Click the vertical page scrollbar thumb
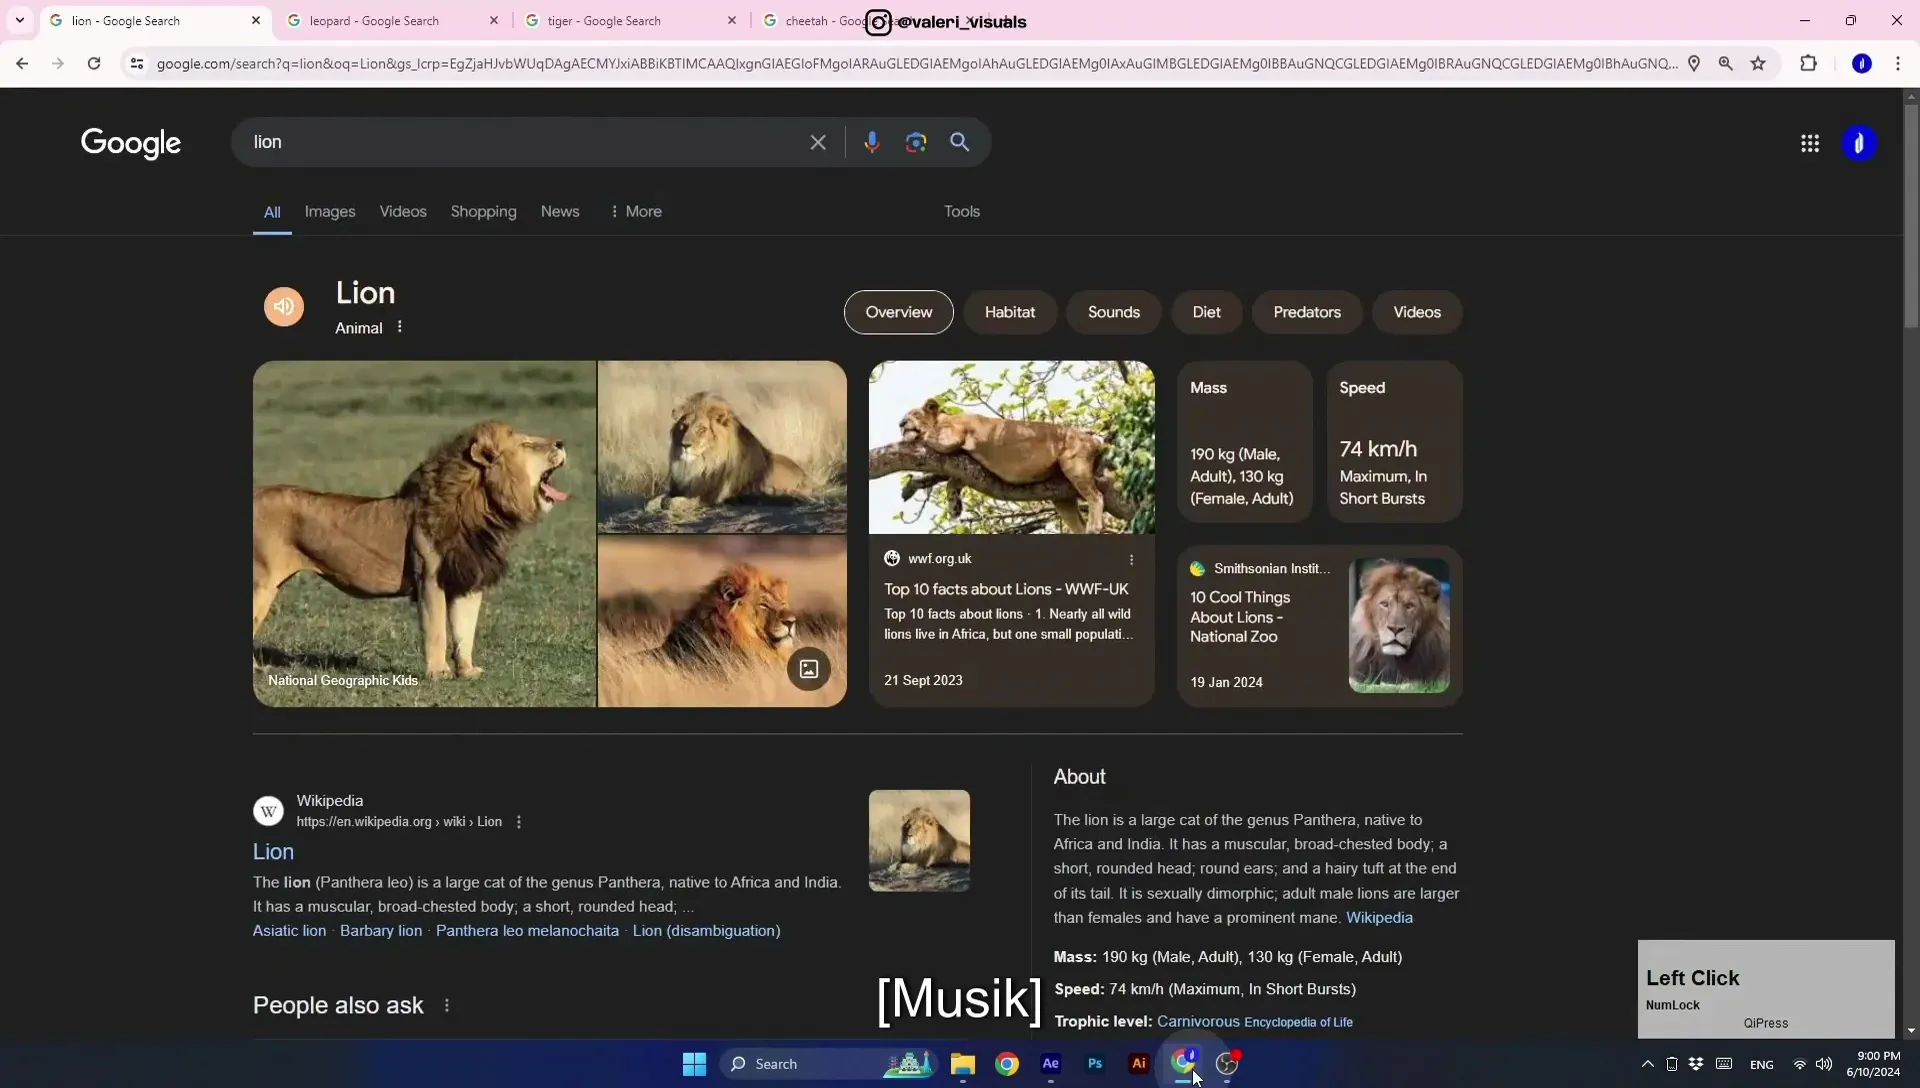 (1911, 215)
